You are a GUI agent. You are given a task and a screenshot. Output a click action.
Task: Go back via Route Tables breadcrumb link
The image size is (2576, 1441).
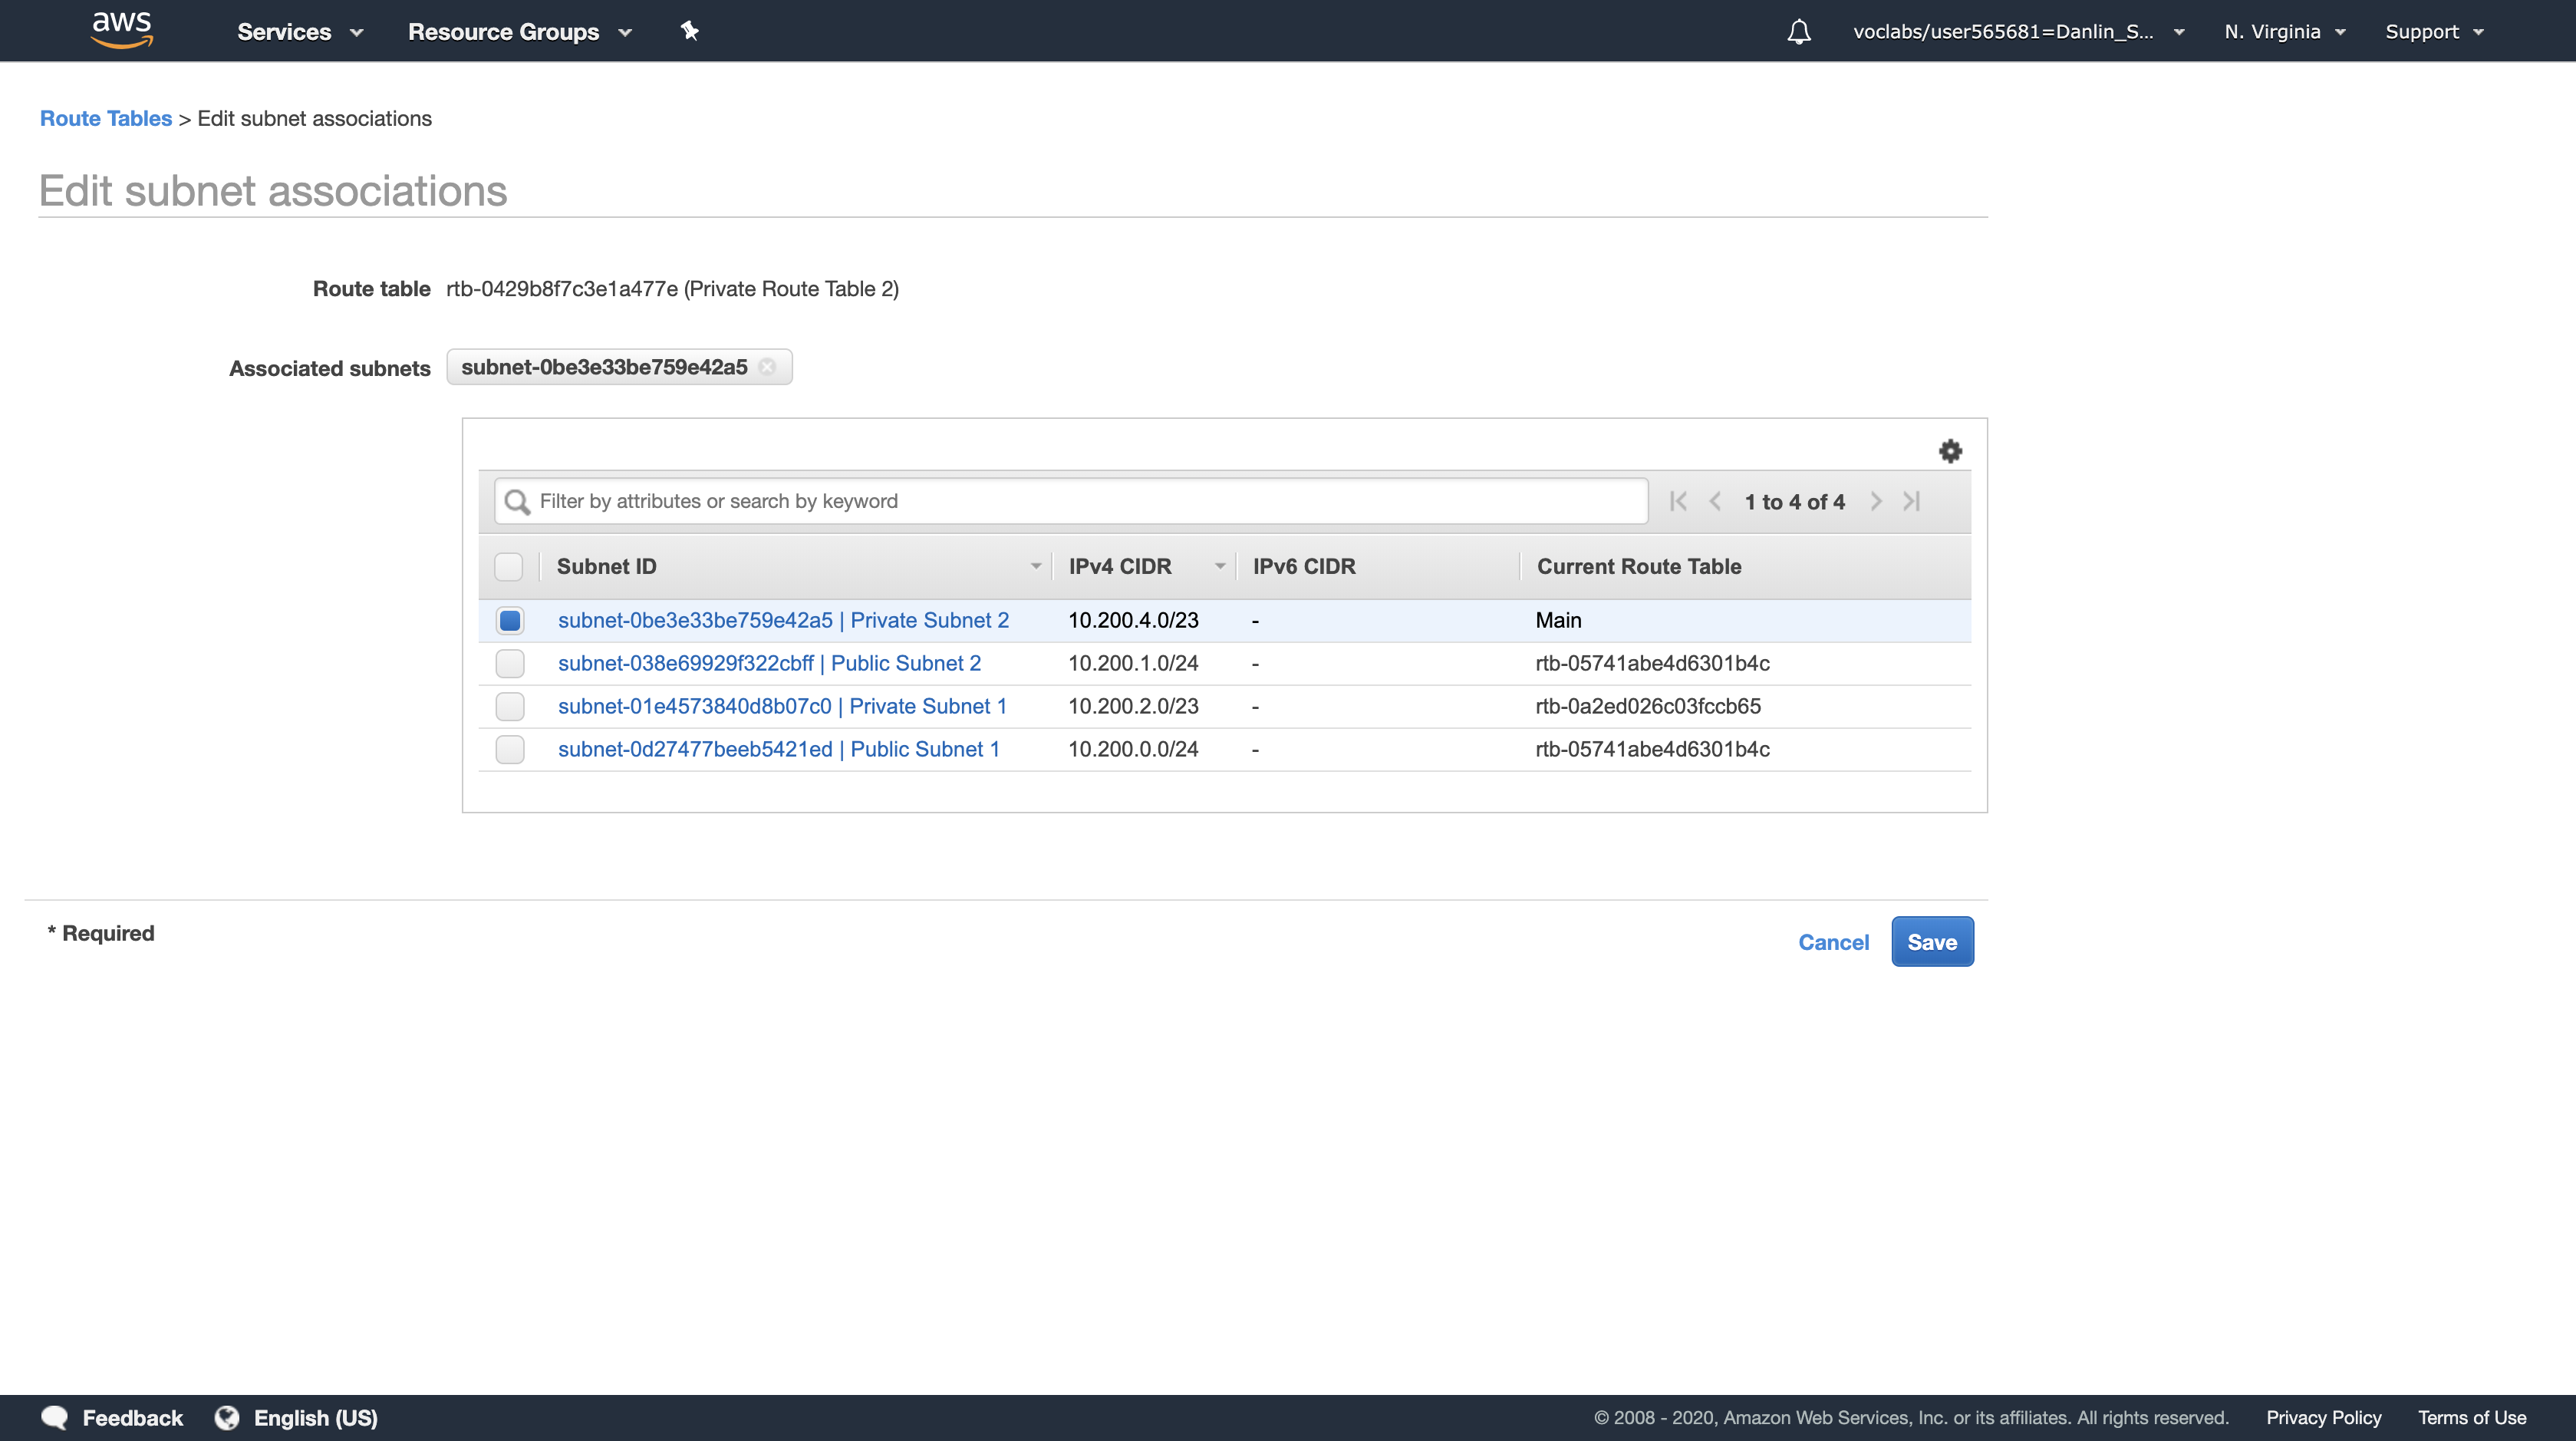coord(106,118)
